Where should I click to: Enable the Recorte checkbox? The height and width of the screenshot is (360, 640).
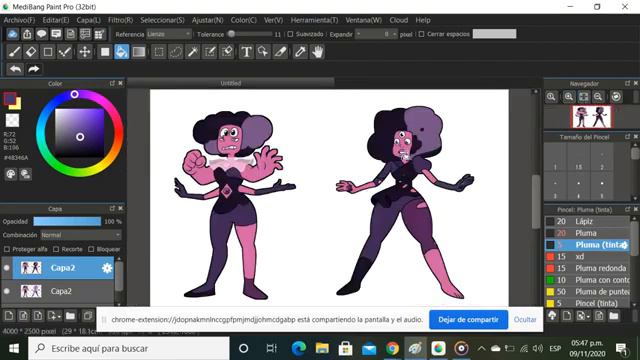(56, 249)
